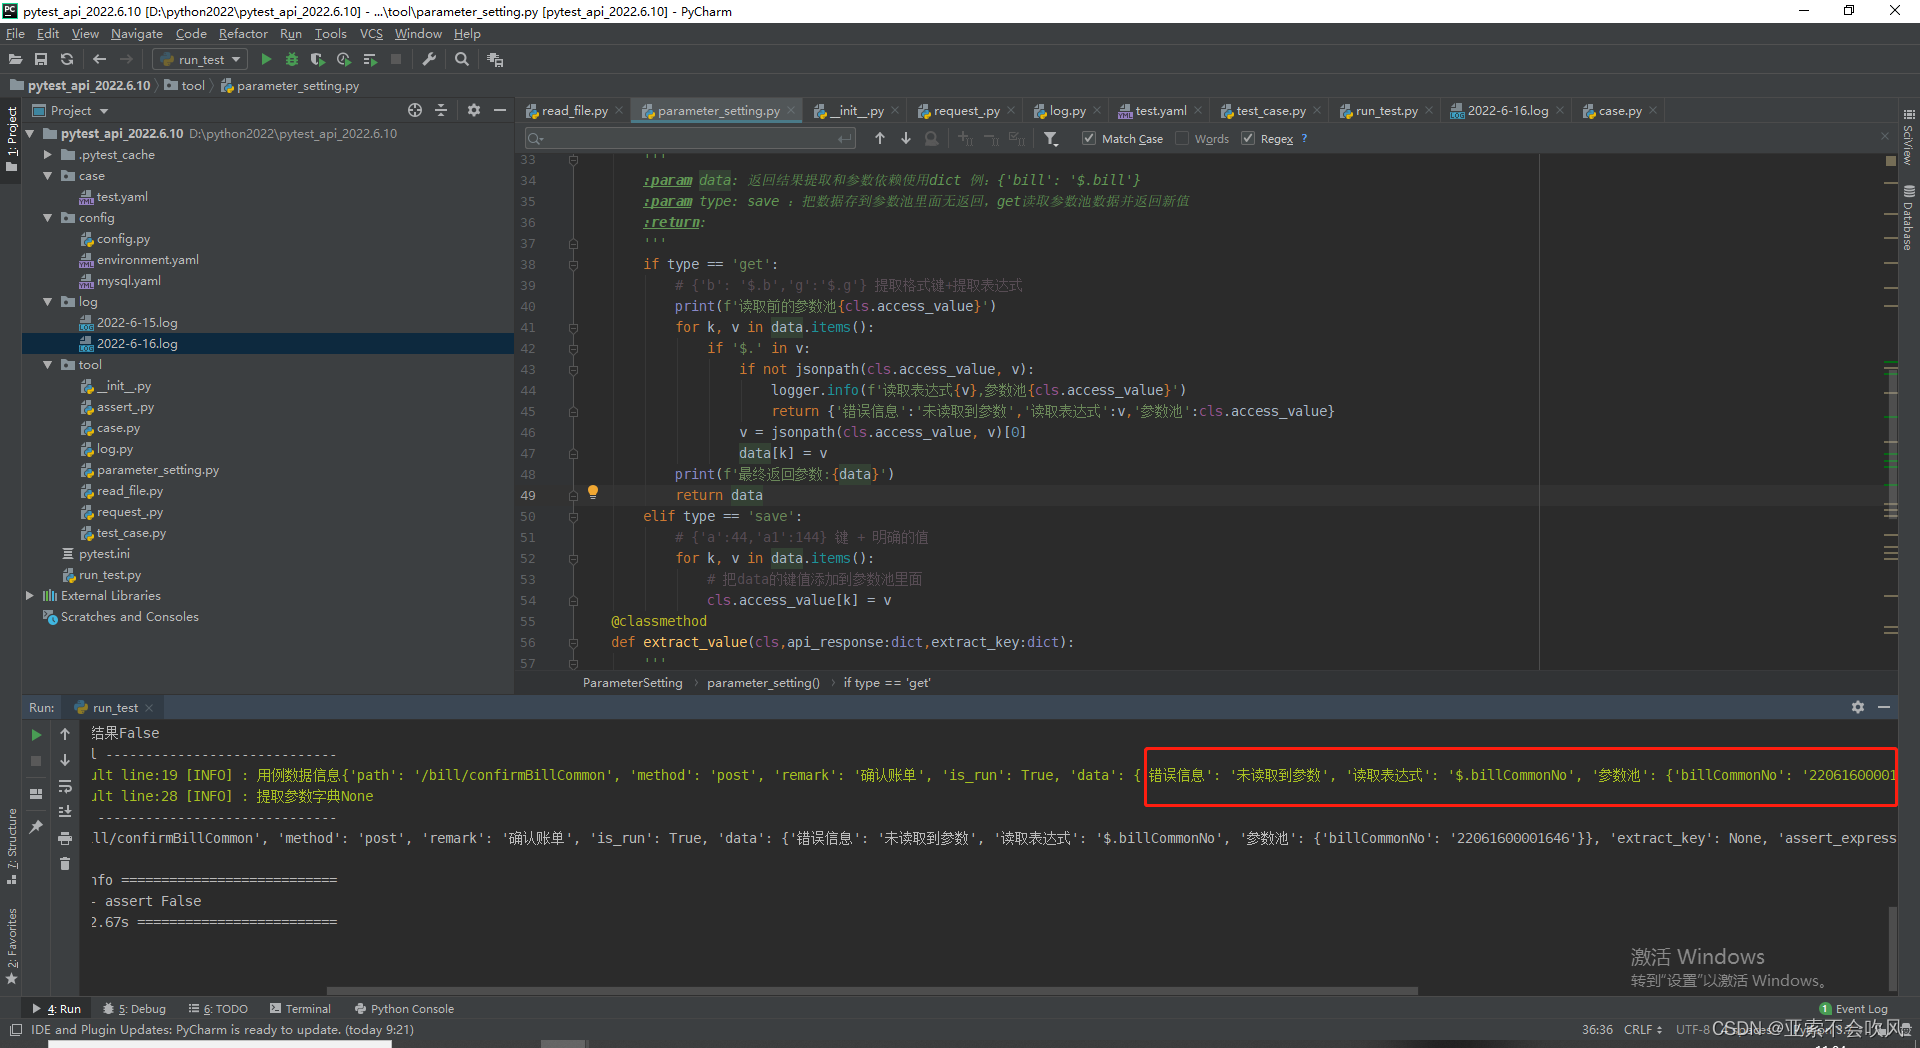Click the Profile run icon
The height and width of the screenshot is (1048, 1920).
344,59
